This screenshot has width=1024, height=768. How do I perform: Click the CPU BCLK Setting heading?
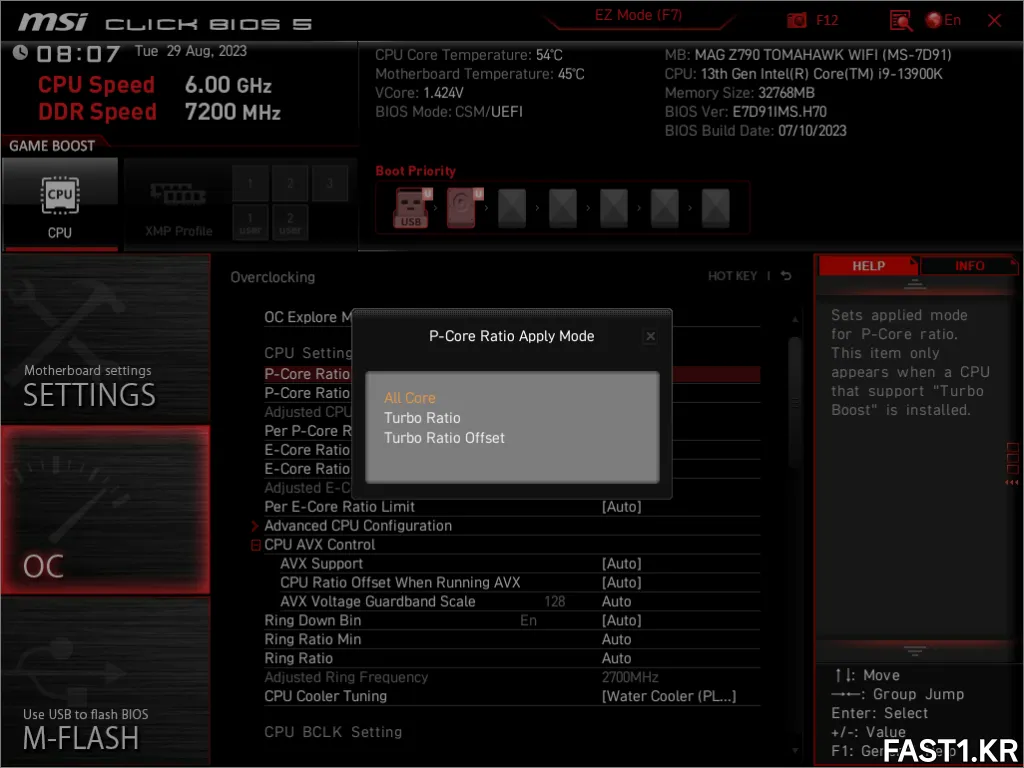(x=333, y=732)
